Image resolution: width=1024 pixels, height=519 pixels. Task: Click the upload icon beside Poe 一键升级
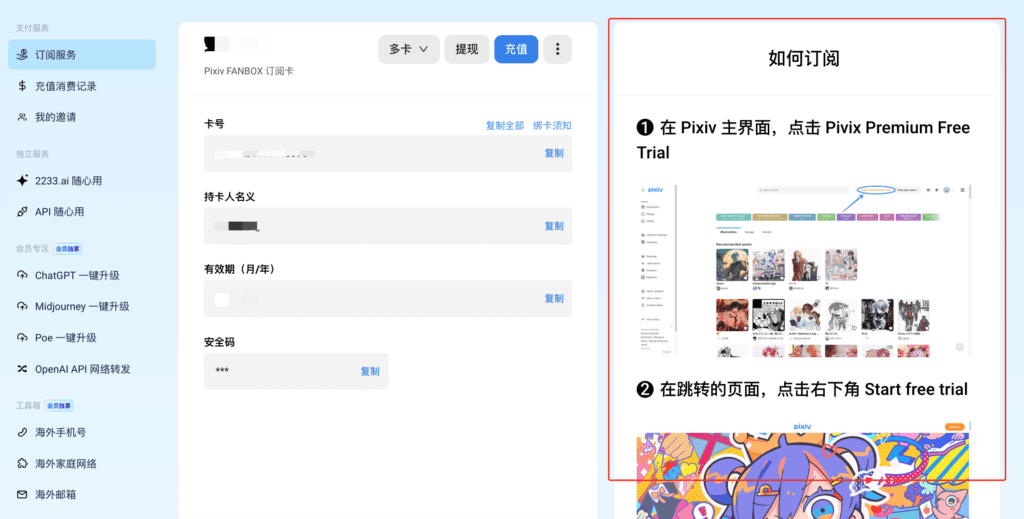click(22, 338)
